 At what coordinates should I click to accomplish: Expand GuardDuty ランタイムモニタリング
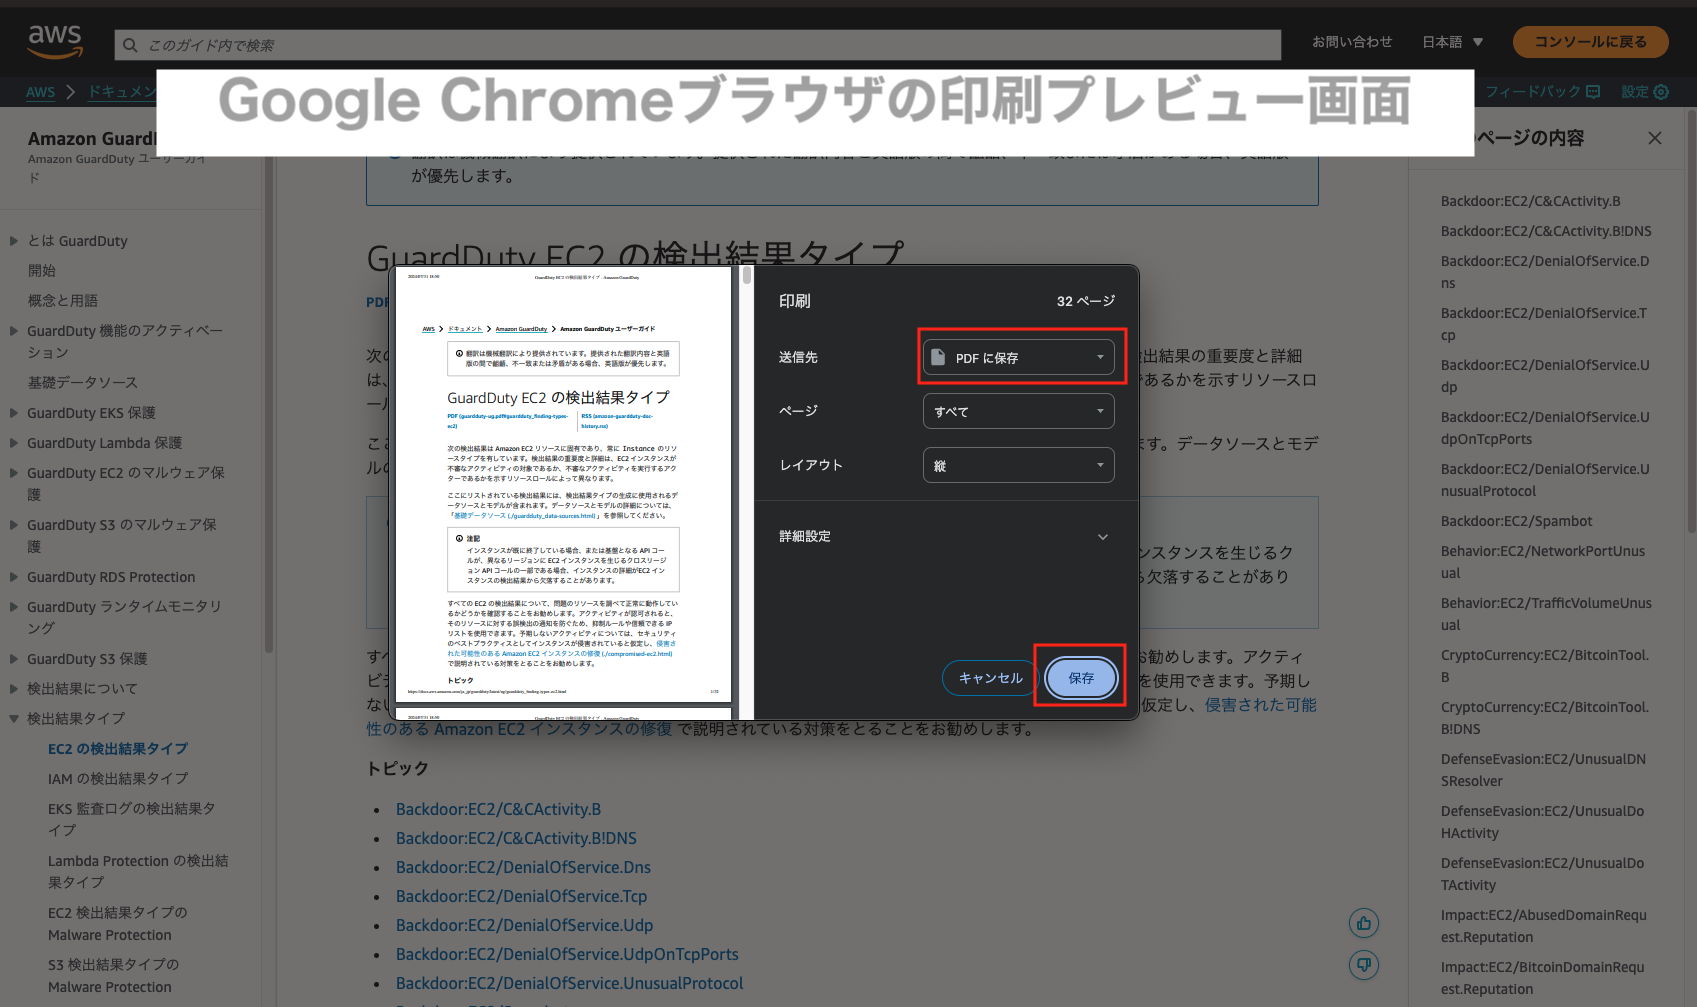point(14,607)
